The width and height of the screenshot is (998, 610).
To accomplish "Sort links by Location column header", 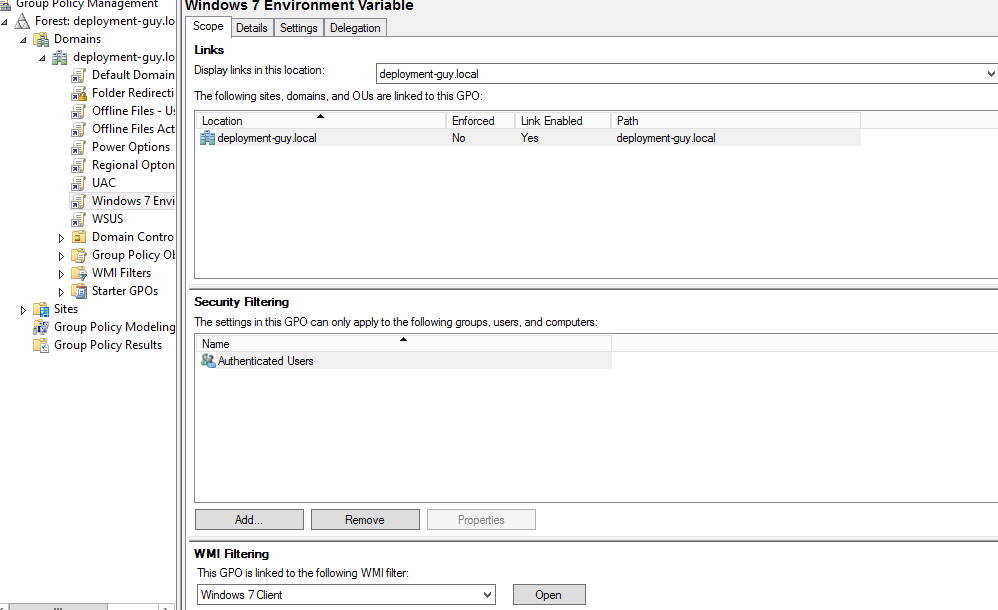I will [321, 120].
